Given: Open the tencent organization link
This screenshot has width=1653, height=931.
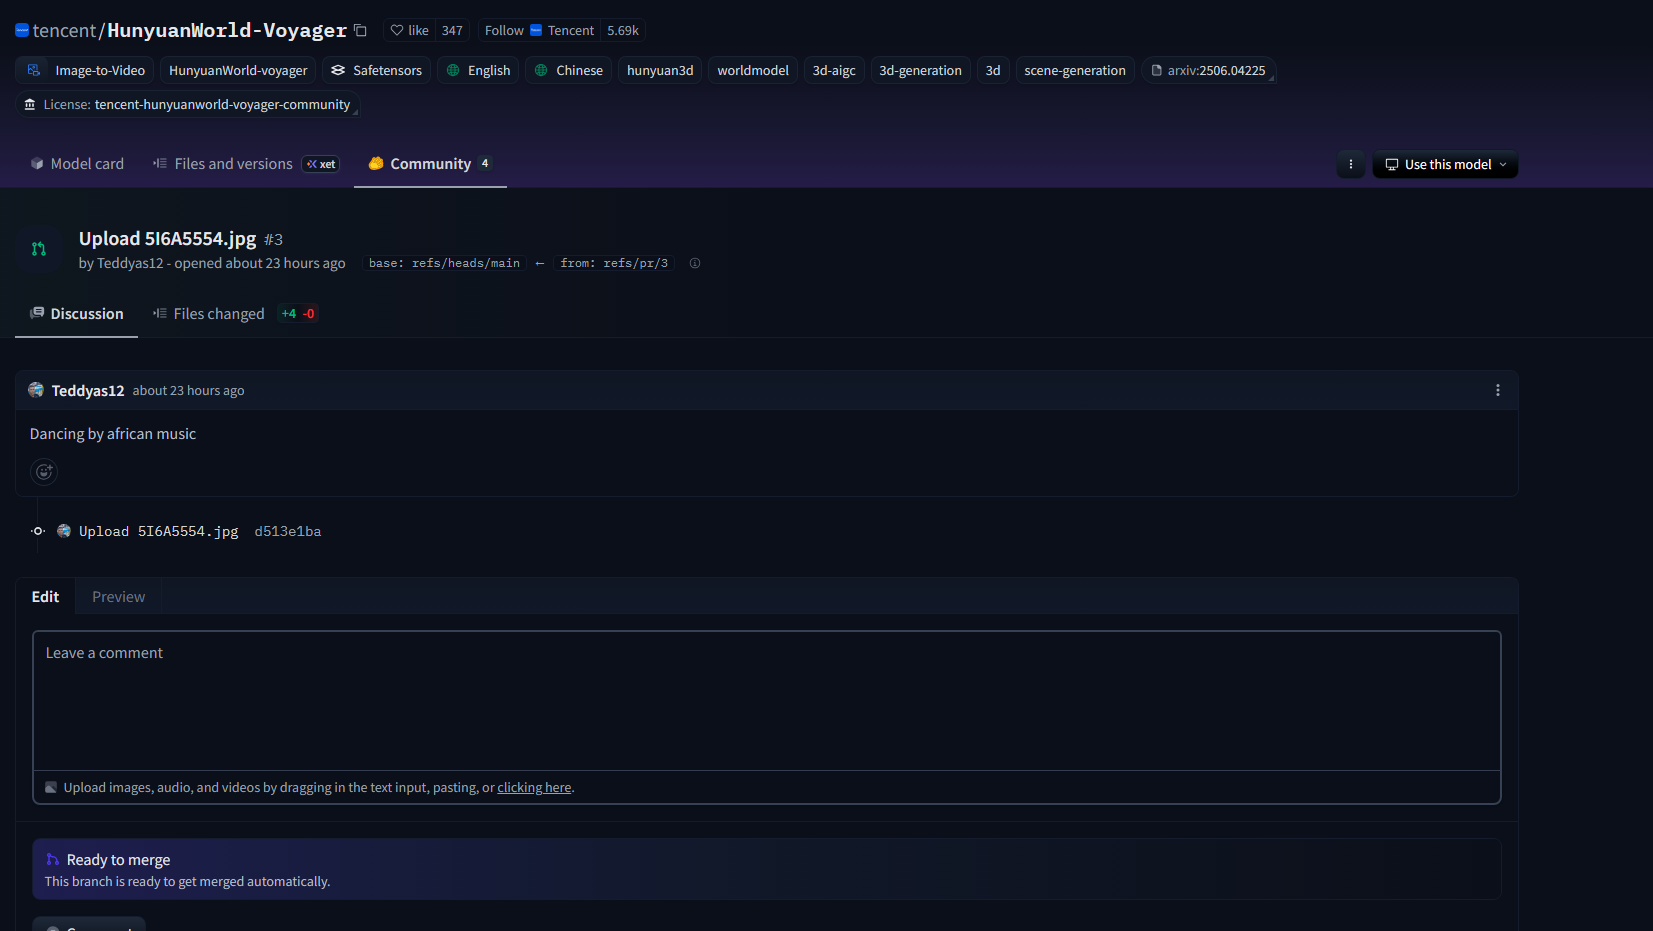Looking at the screenshot, I should pos(64,30).
